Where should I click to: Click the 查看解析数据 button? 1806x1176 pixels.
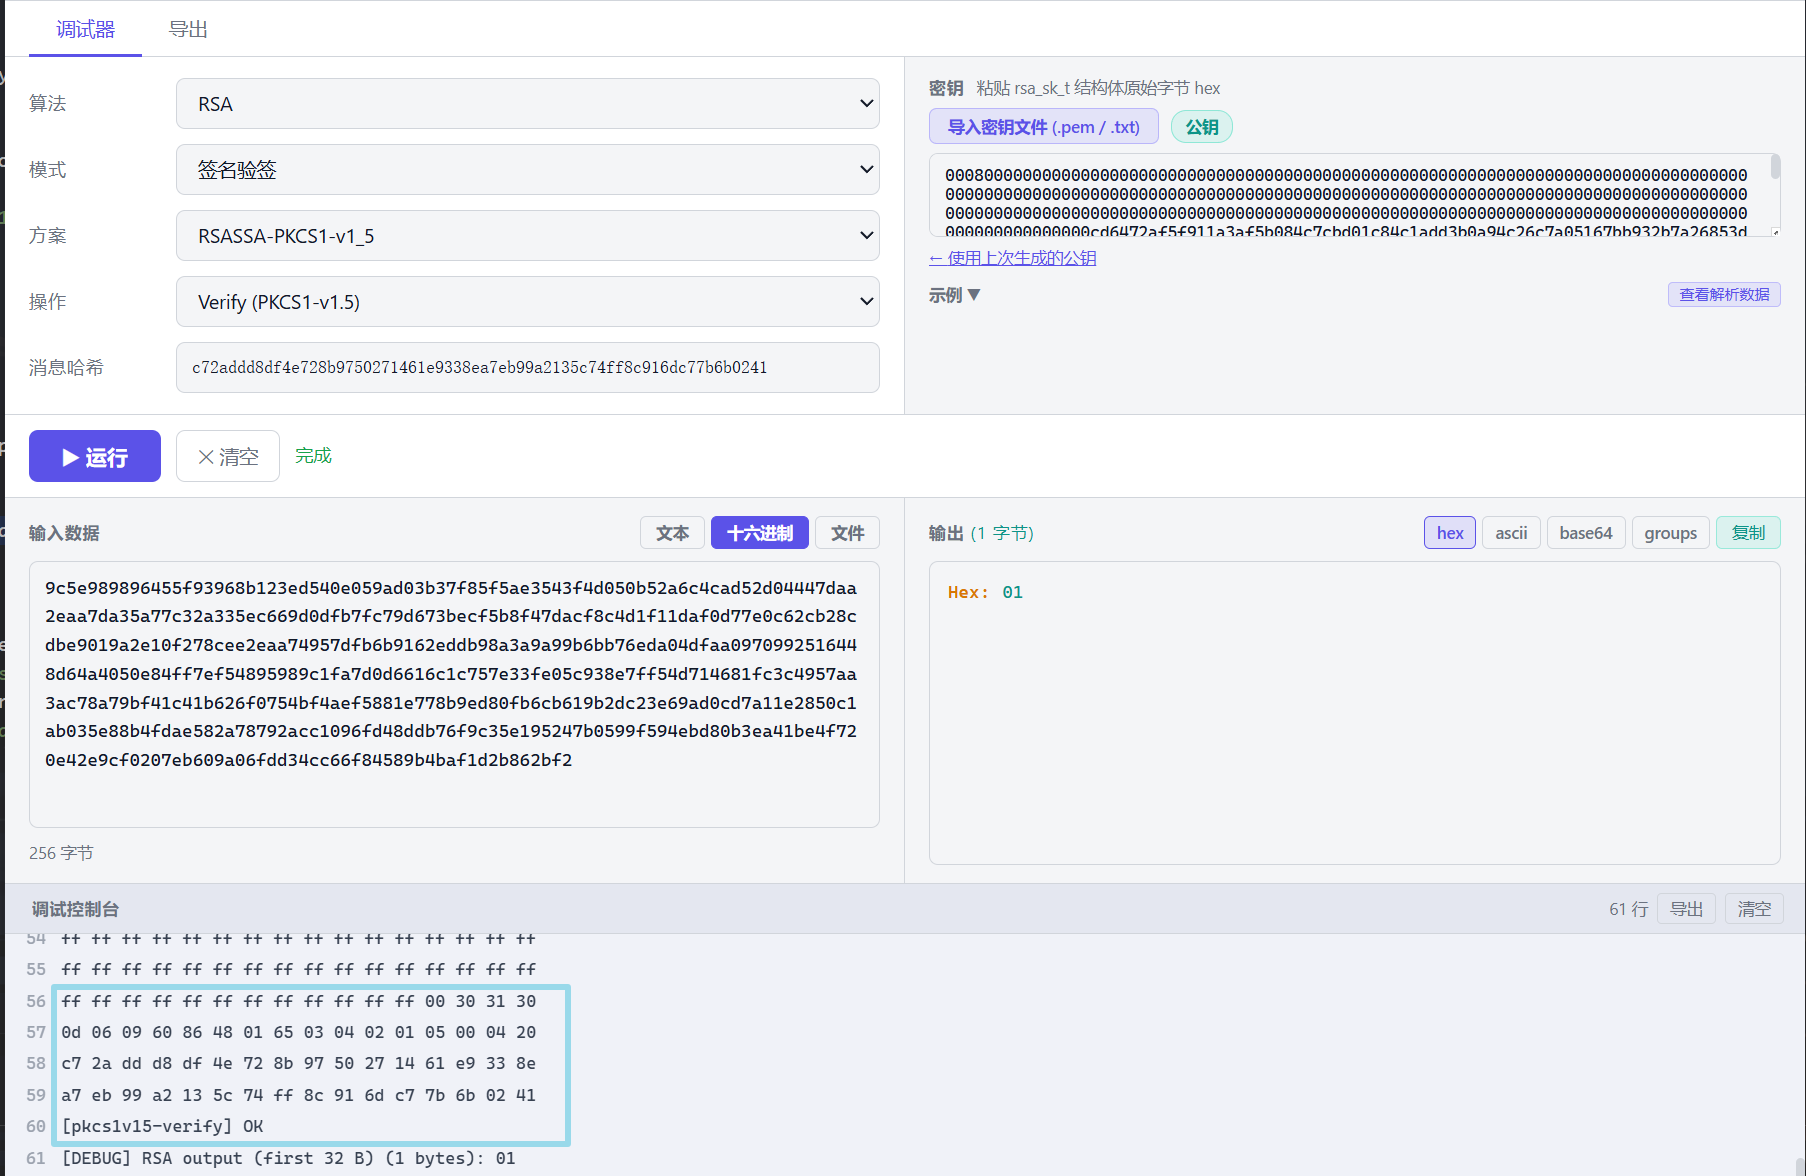1724,295
